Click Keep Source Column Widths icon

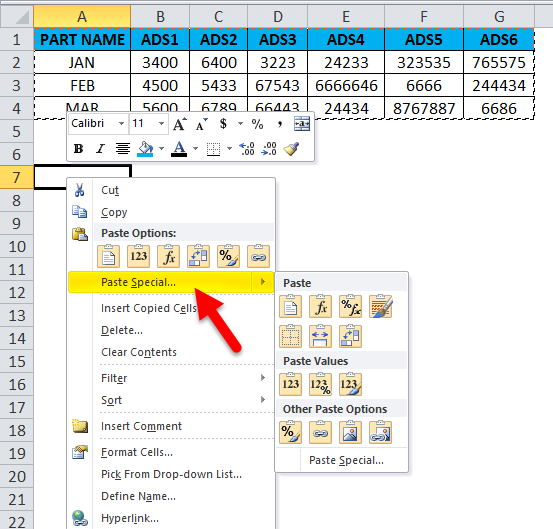(x=320, y=336)
